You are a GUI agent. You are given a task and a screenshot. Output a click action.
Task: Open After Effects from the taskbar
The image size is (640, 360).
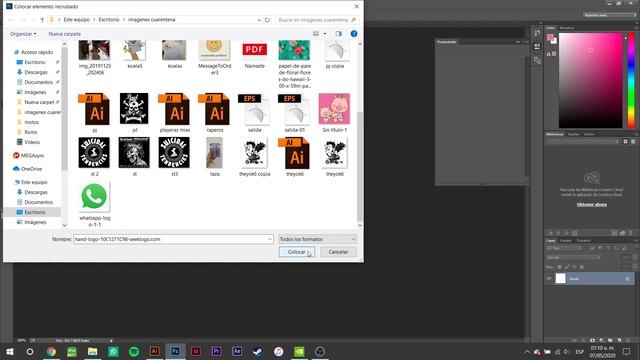237,351
